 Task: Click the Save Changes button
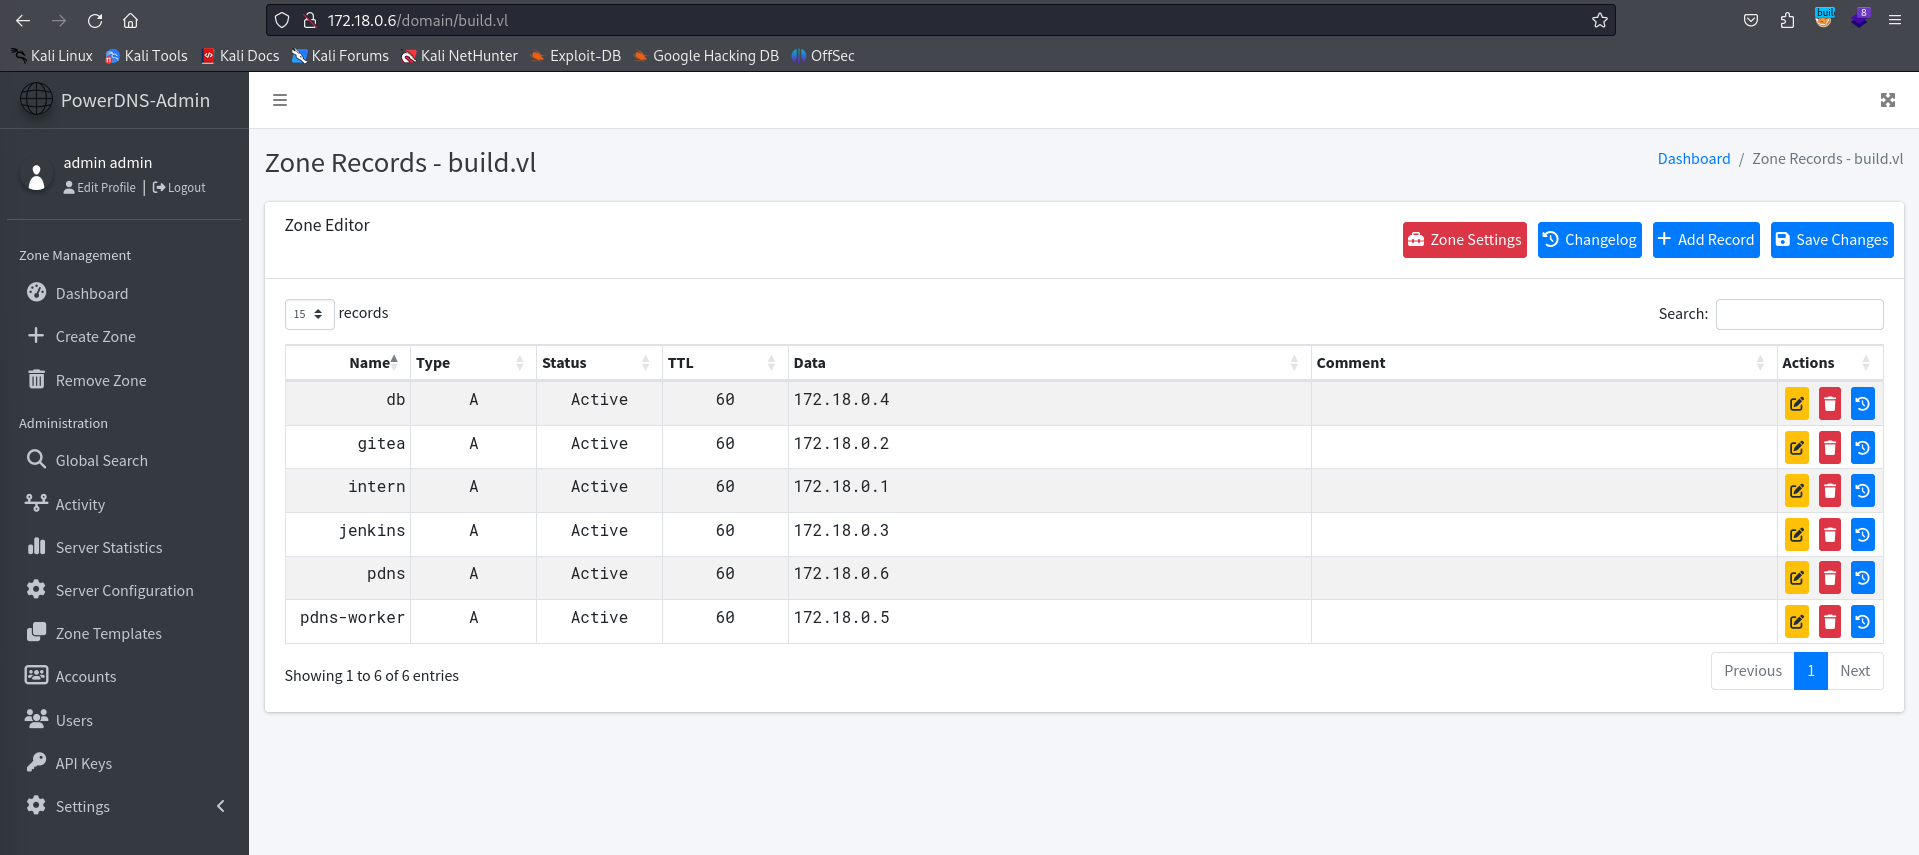click(x=1831, y=240)
